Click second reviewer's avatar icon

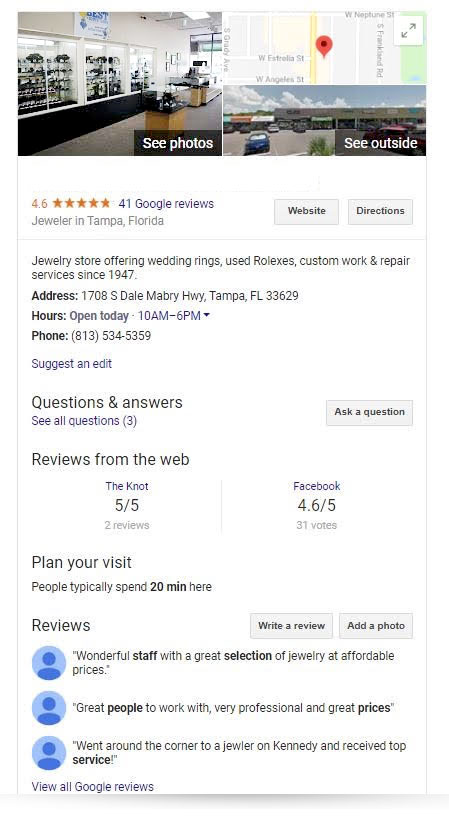click(49, 708)
